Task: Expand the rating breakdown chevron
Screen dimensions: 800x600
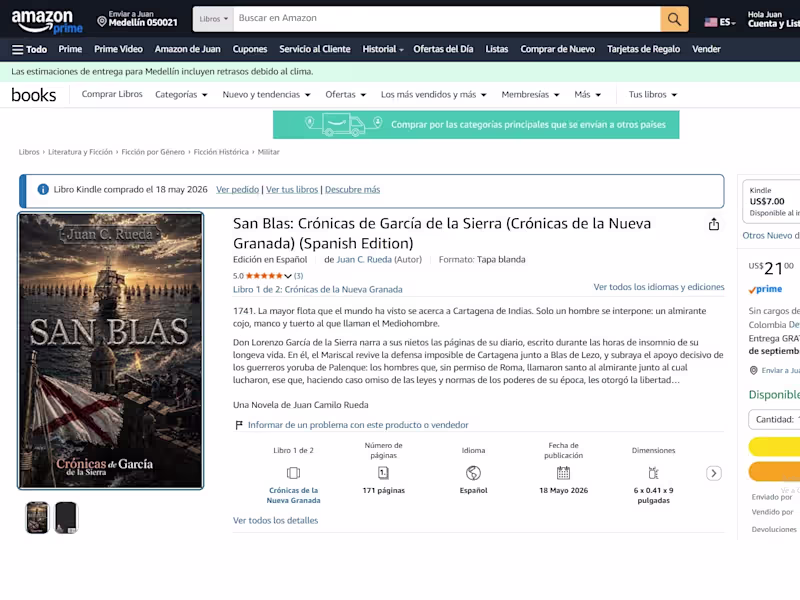Action: [x=288, y=276]
